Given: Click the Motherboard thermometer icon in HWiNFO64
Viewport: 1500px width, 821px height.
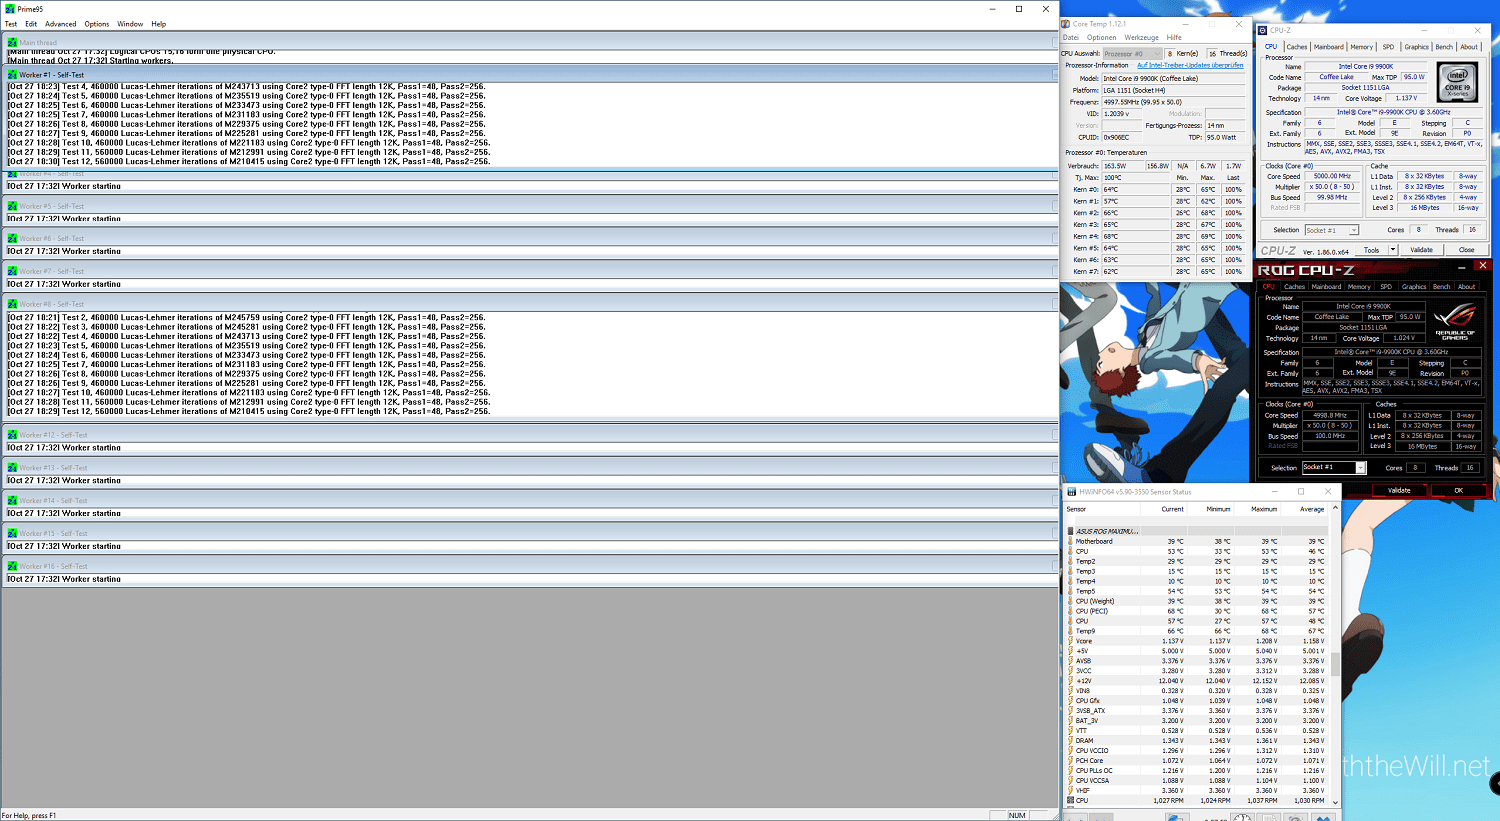Looking at the screenshot, I should coord(1070,541).
